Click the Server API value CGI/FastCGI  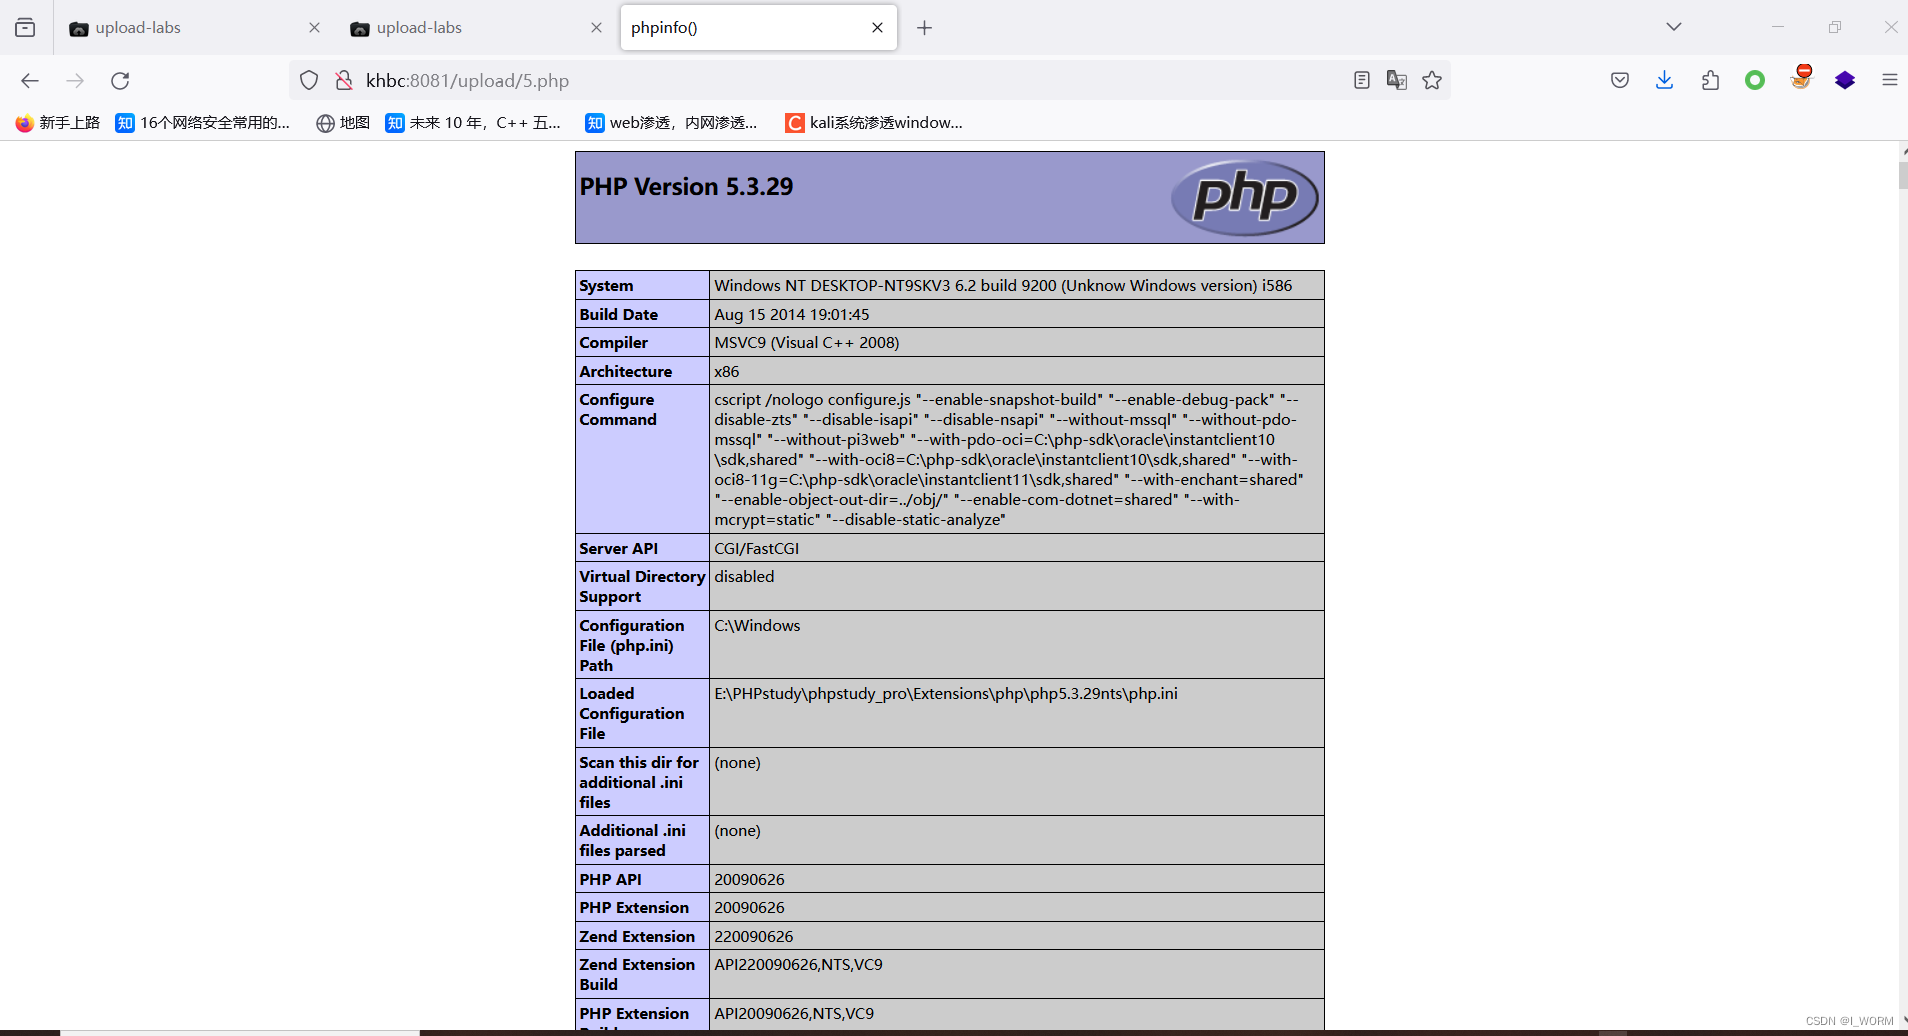tap(756, 549)
